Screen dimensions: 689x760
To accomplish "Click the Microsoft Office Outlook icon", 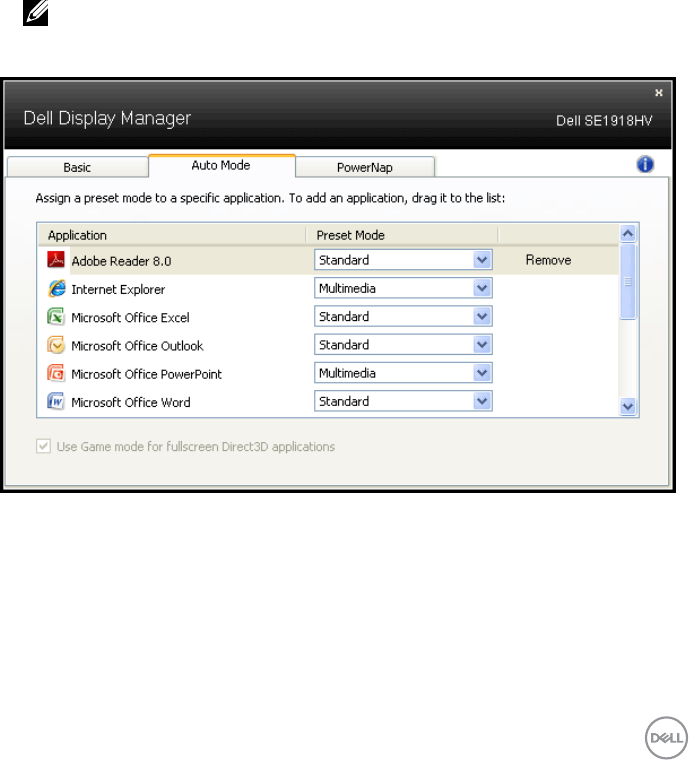I will coord(56,345).
